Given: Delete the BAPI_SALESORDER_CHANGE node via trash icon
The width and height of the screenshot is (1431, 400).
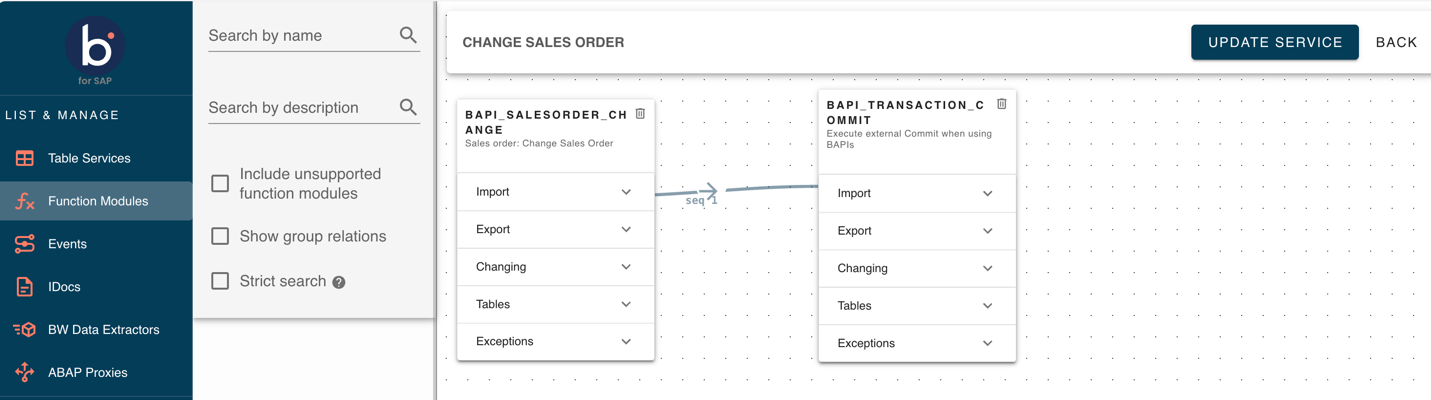Looking at the screenshot, I should (640, 114).
